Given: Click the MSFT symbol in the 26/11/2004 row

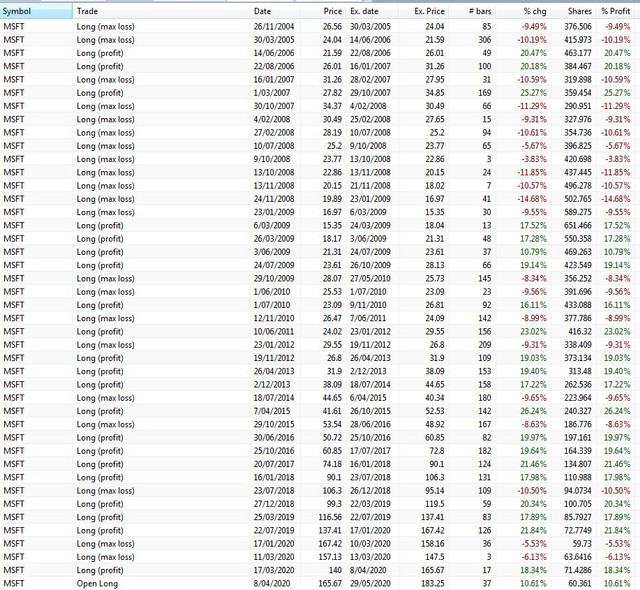Looking at the screenshot, I should (14, 27).
